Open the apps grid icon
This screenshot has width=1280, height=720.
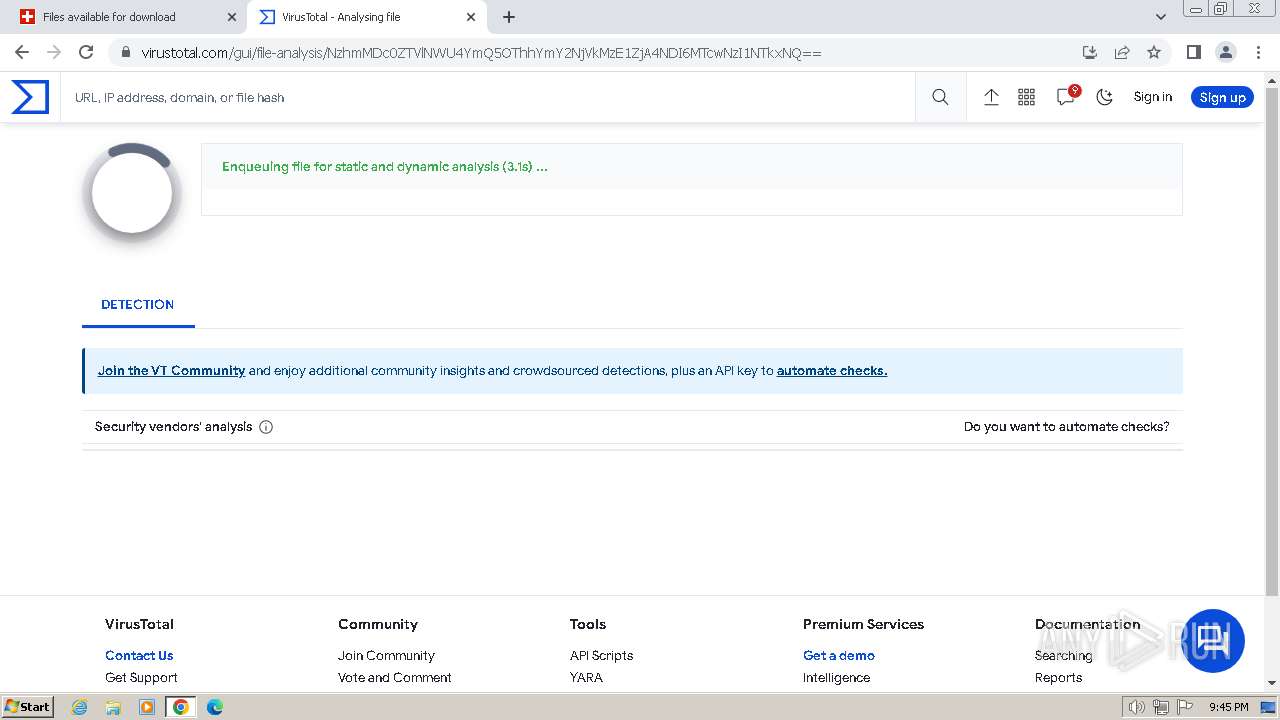(x=1026, y=97)
